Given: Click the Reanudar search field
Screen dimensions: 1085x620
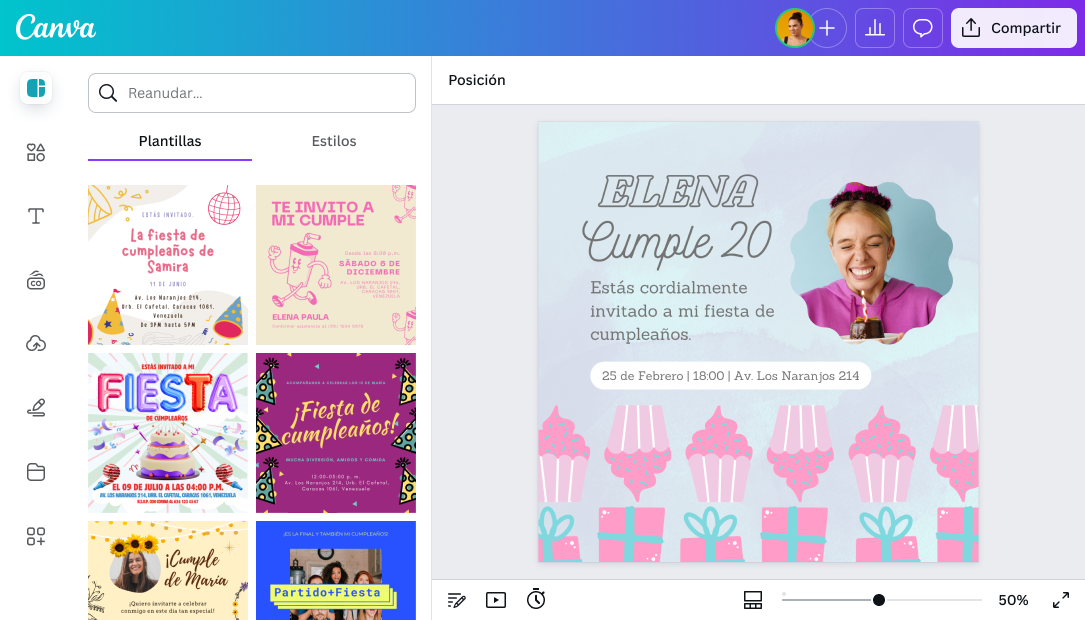Looking at the screenshot, I should pos(252,93).
